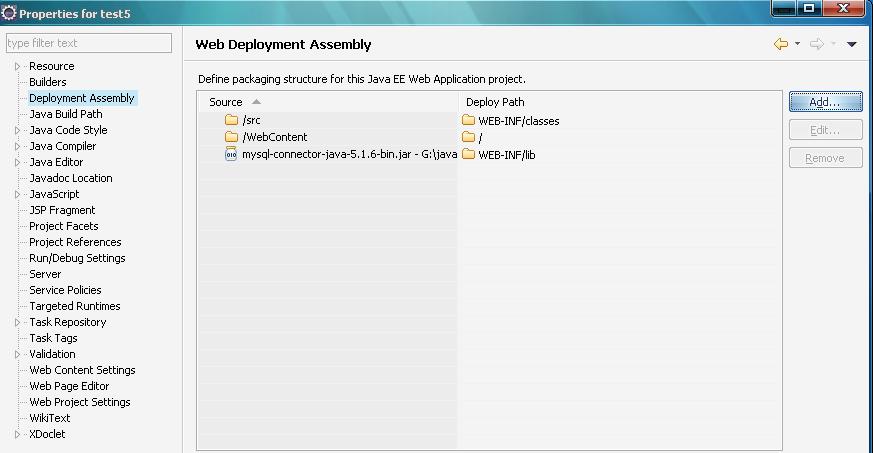
Task: Select the /WebContent folder icon
Action: point(232,137)
